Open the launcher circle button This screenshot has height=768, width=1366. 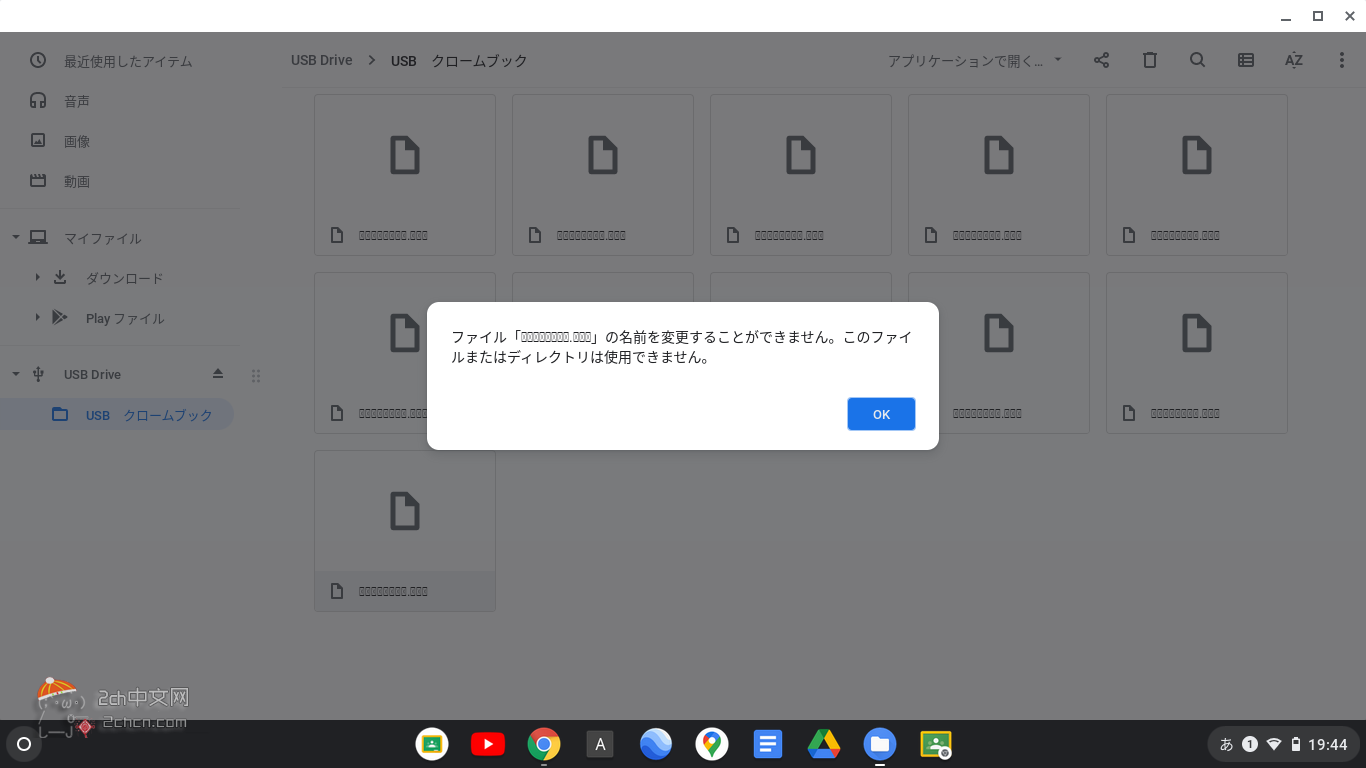click(24, 744)
